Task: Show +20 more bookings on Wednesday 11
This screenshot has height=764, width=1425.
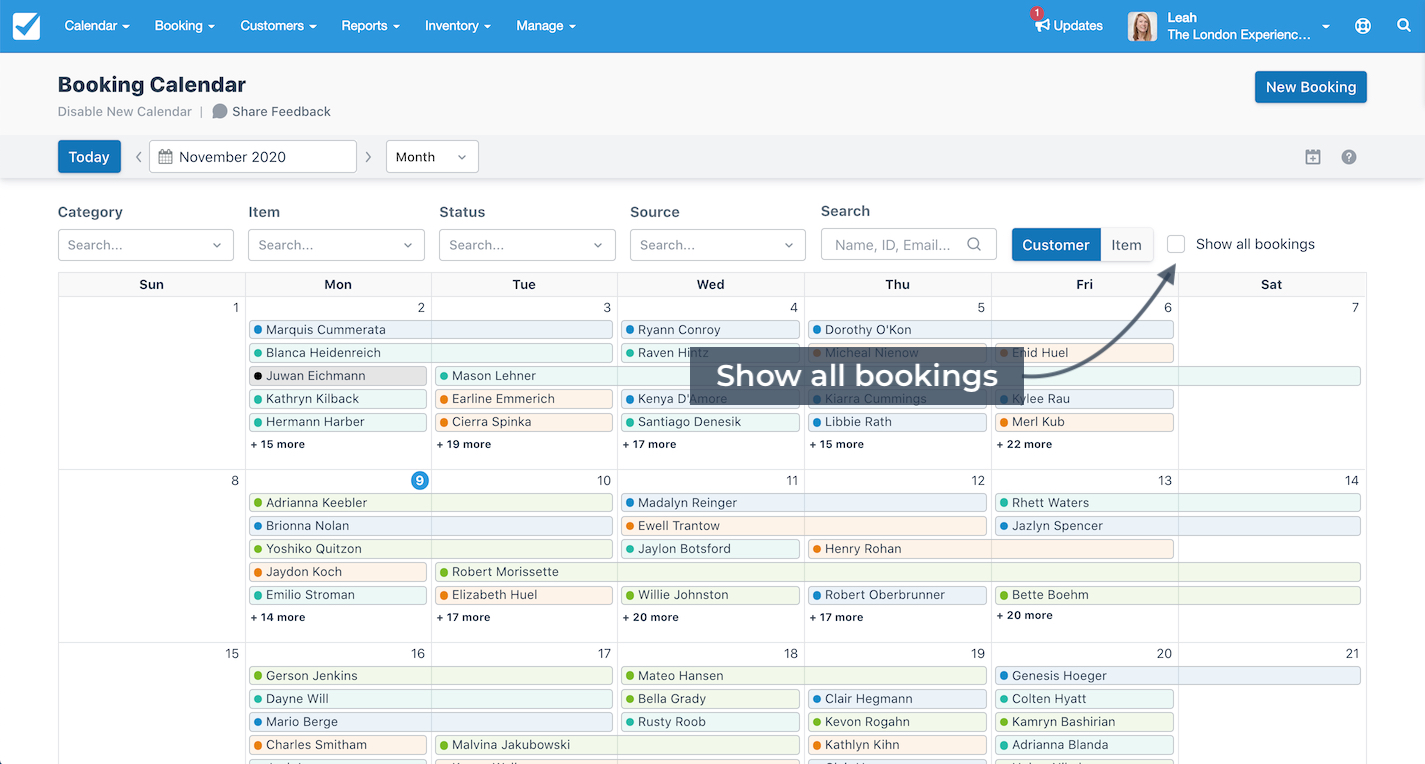Action: click(650, 617)
